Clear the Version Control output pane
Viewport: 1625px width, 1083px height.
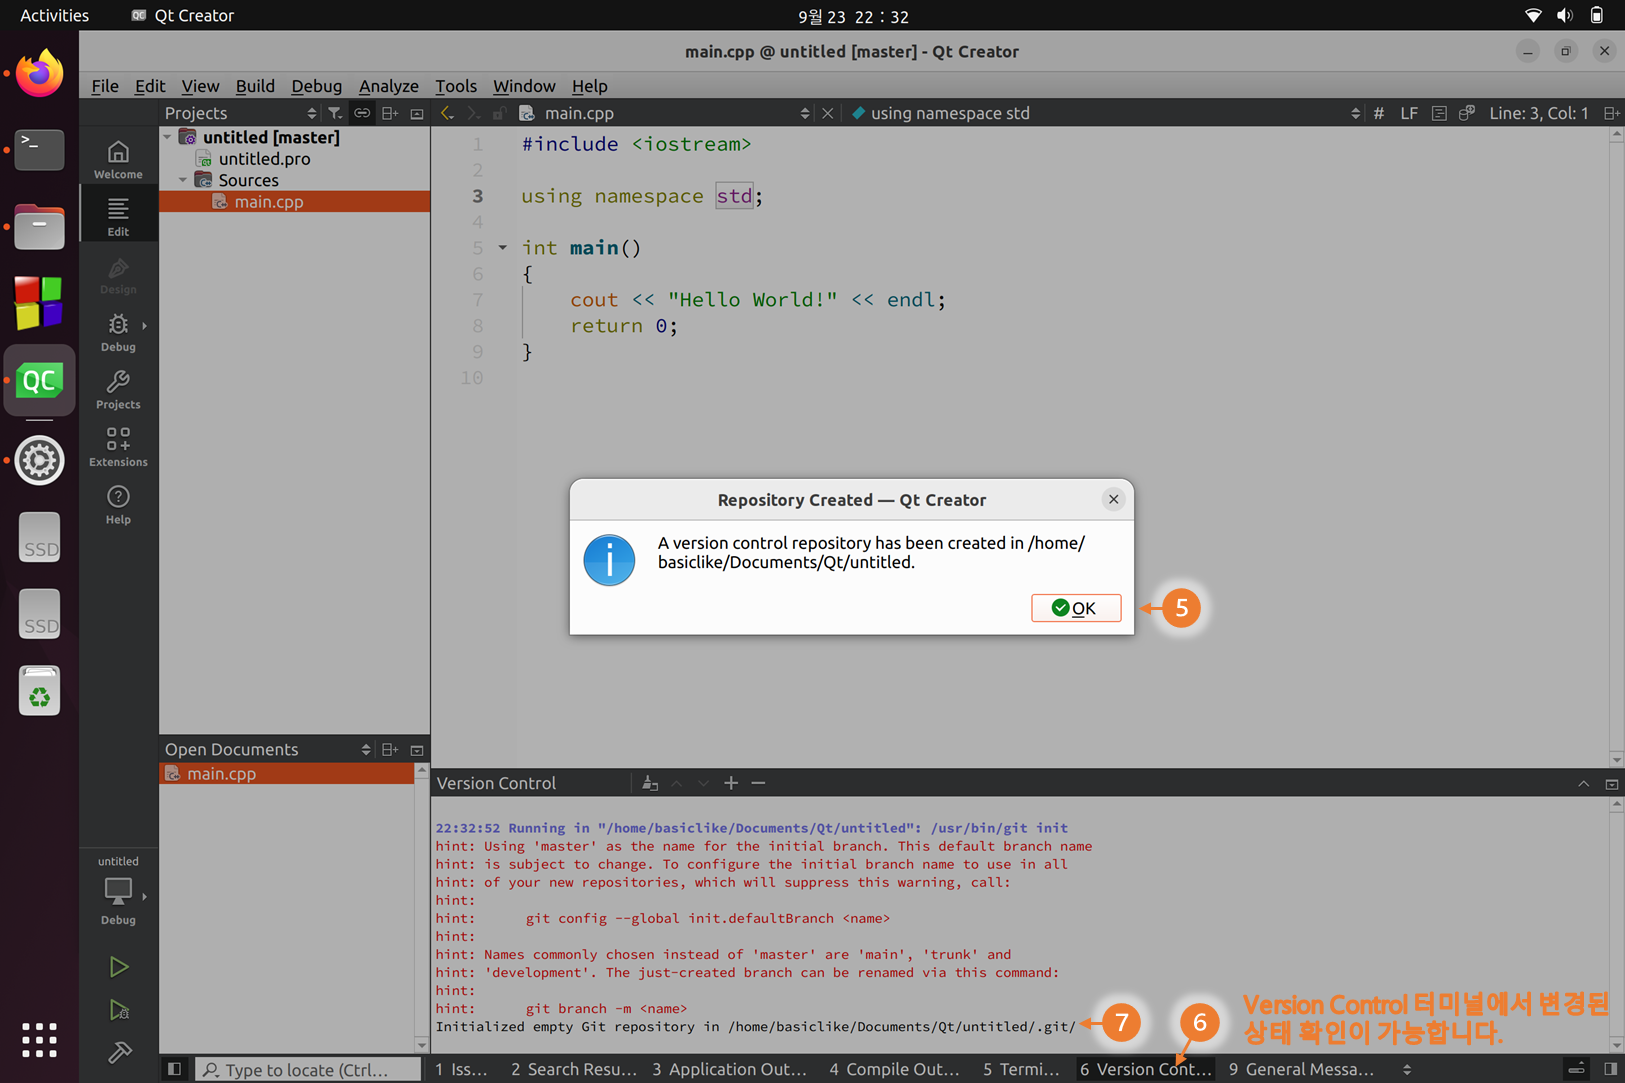[x=650, y=783]
